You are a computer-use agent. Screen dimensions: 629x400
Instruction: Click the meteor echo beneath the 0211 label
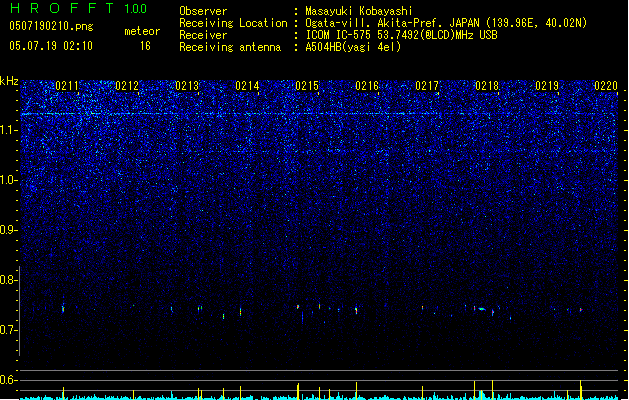(x=63, y=309)
